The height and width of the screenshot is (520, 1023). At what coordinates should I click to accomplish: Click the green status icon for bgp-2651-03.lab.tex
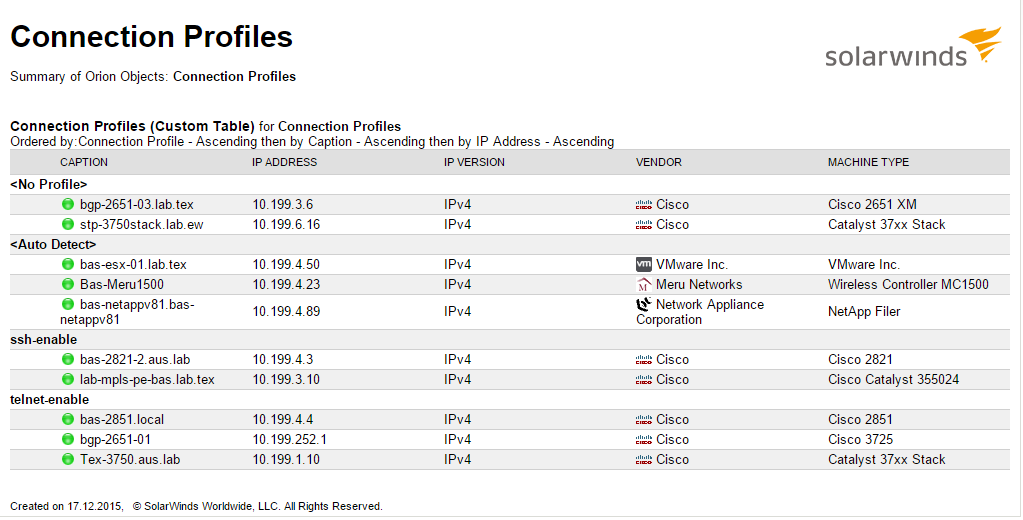[68, 205]
